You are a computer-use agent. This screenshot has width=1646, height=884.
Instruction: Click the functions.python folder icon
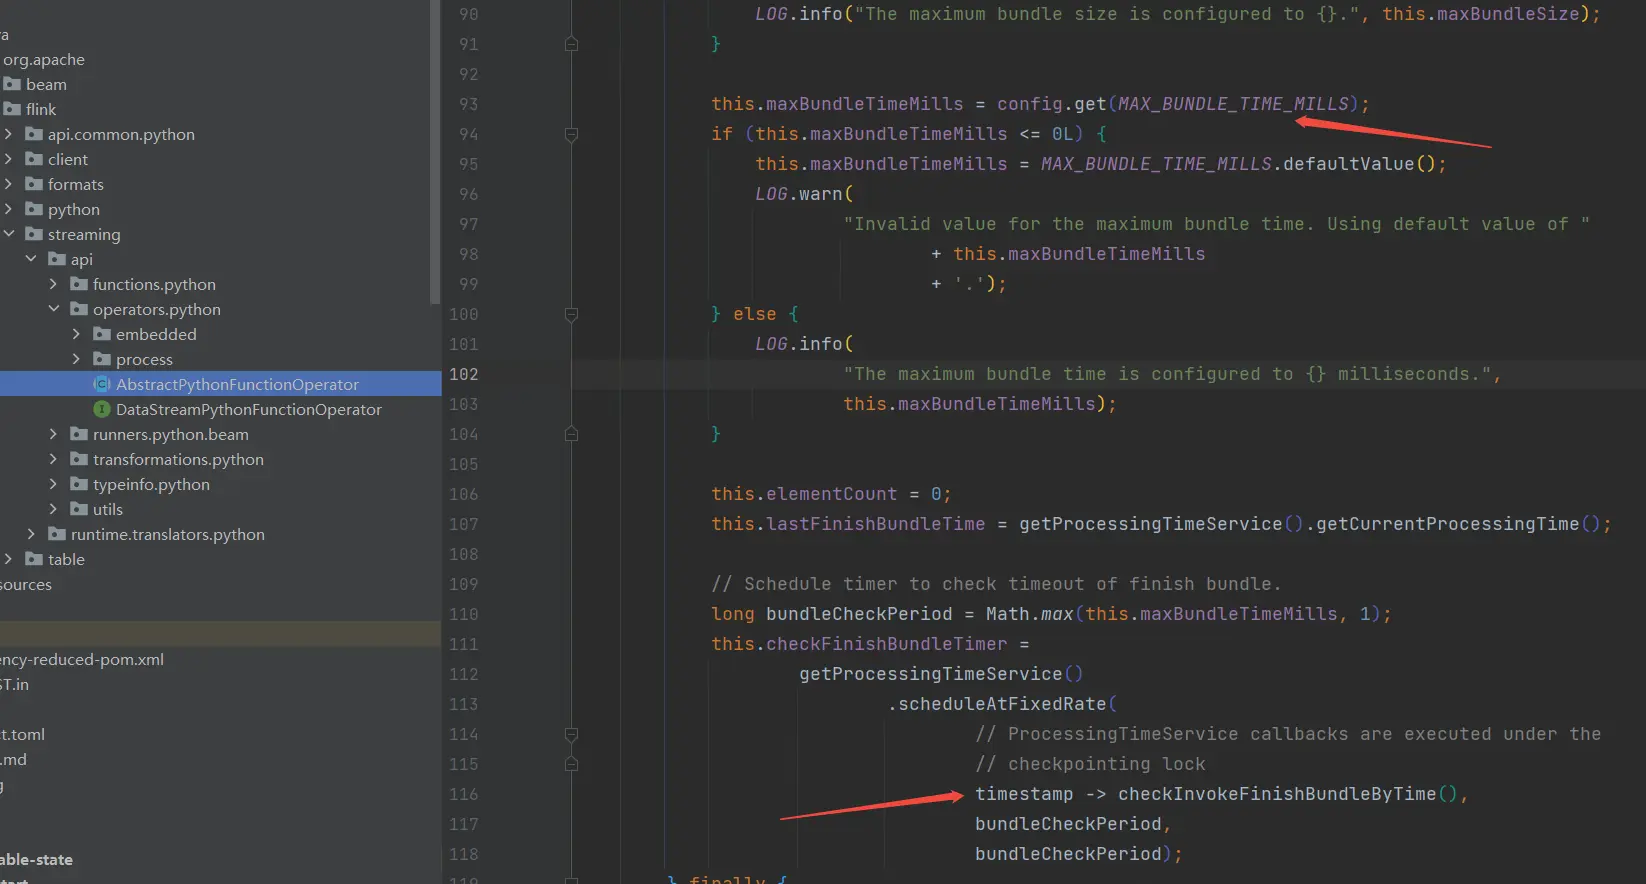pyautogui.click(x=79, y=284)
